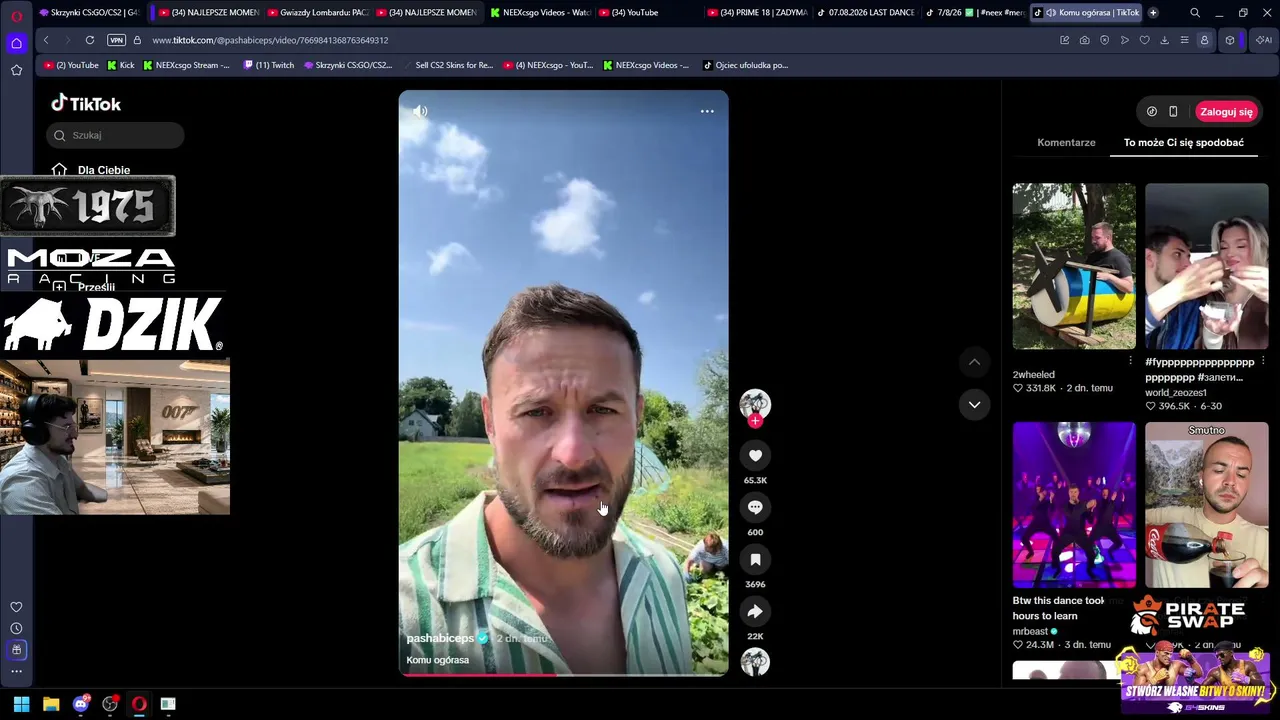Open File Explorer from the taskbar
The image size is (1280, 720).
[x=51, y=704]
